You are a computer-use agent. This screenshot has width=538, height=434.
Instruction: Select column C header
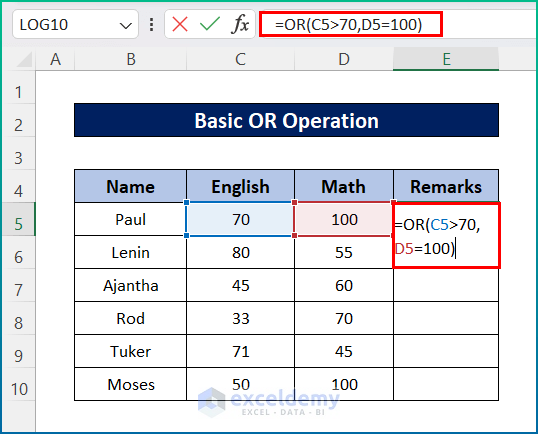click(240, 59)
